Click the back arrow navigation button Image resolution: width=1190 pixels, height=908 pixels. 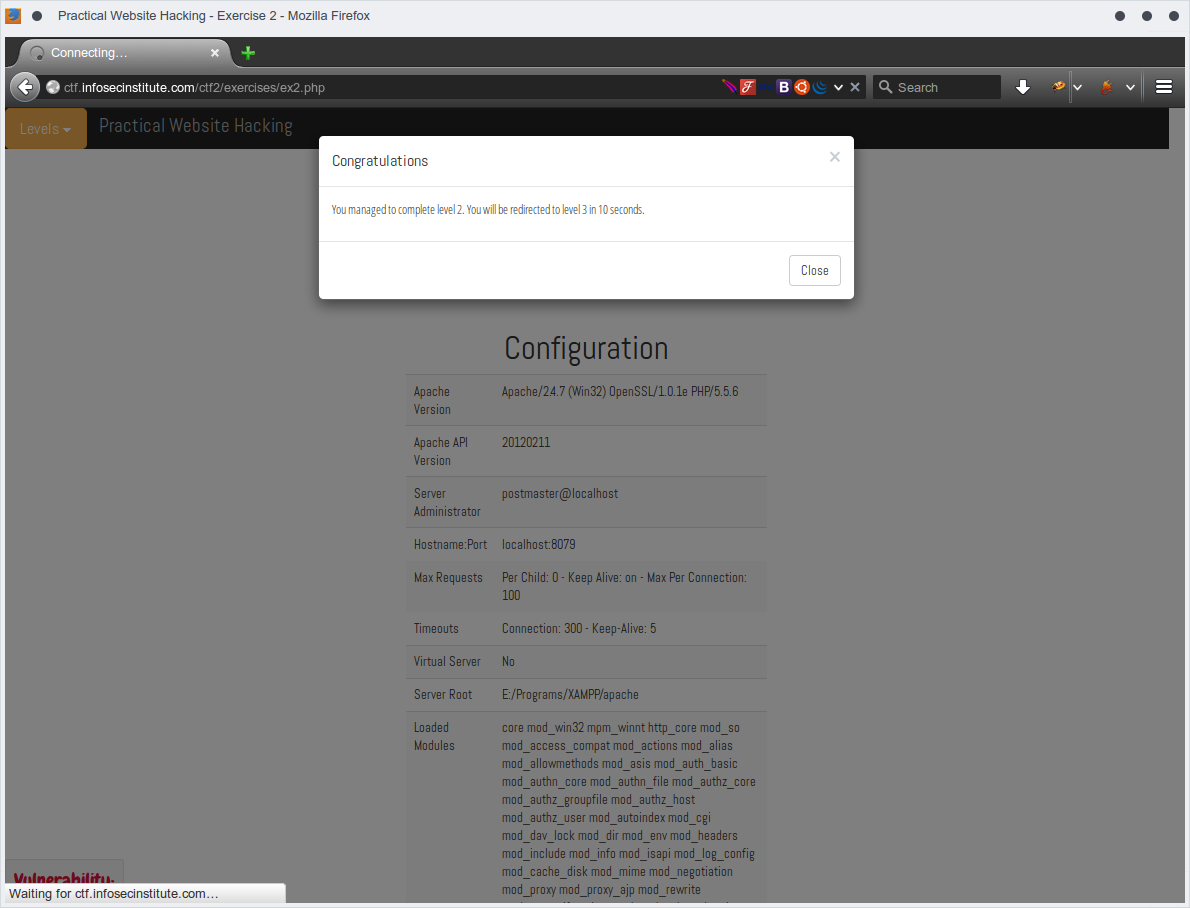coord(25,87)
